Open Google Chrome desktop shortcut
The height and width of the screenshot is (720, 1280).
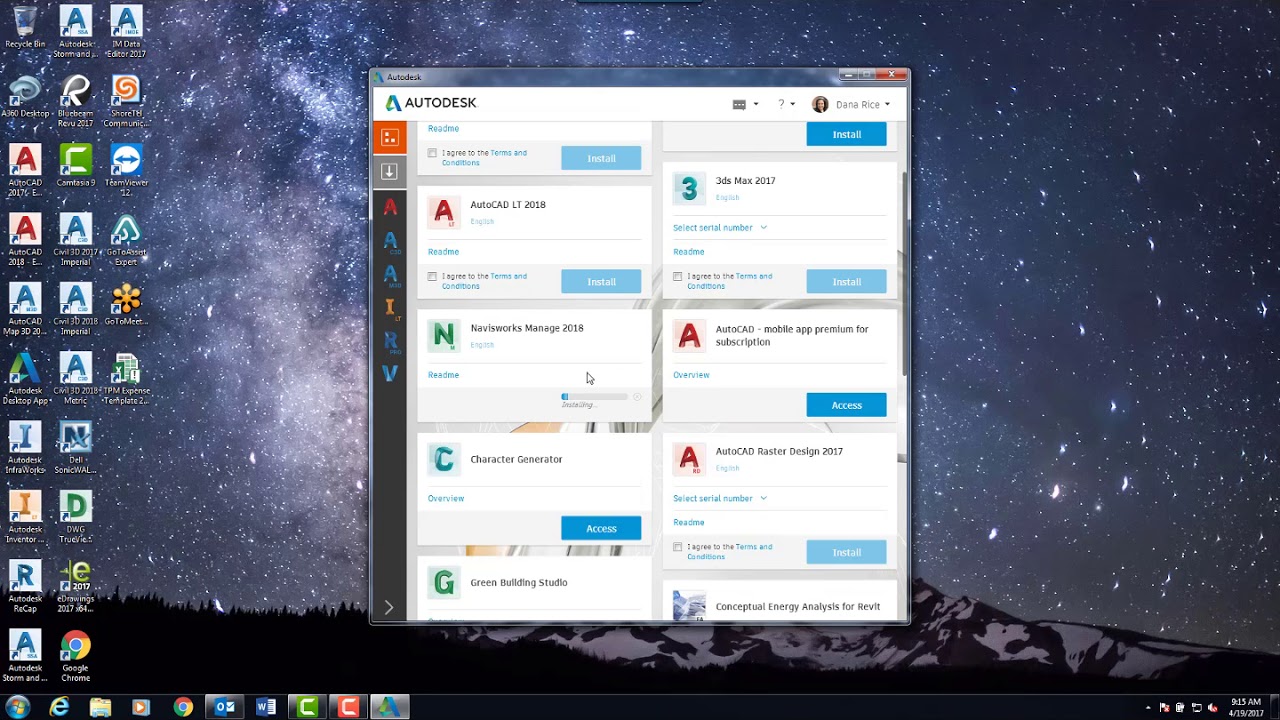(x=75, y=657)
